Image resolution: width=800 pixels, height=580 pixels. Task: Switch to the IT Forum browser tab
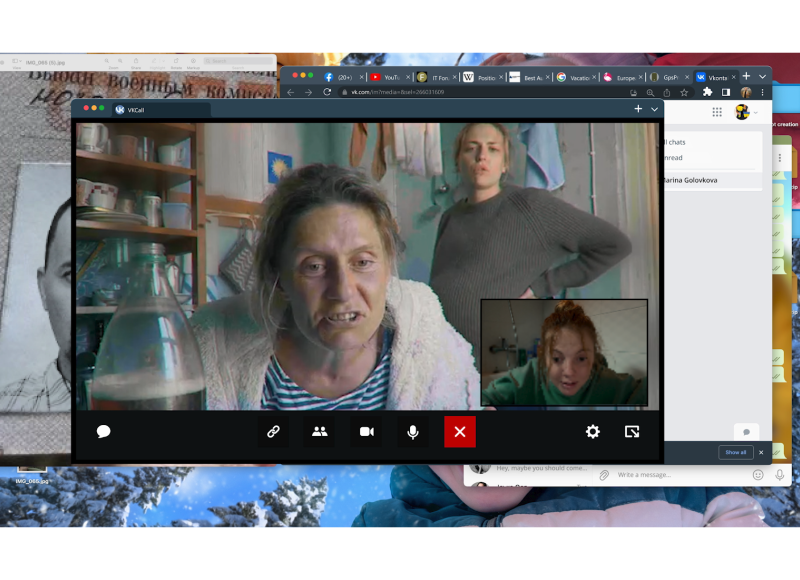tap(436, 78)
